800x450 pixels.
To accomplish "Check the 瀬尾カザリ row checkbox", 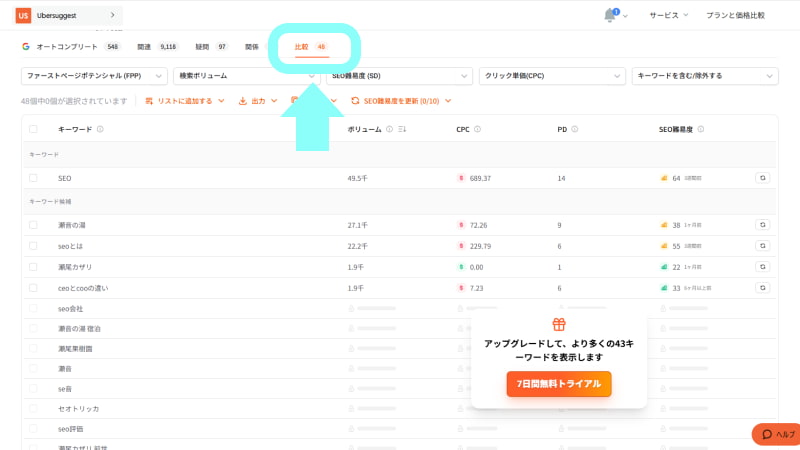I will click(x=33, y=267).
